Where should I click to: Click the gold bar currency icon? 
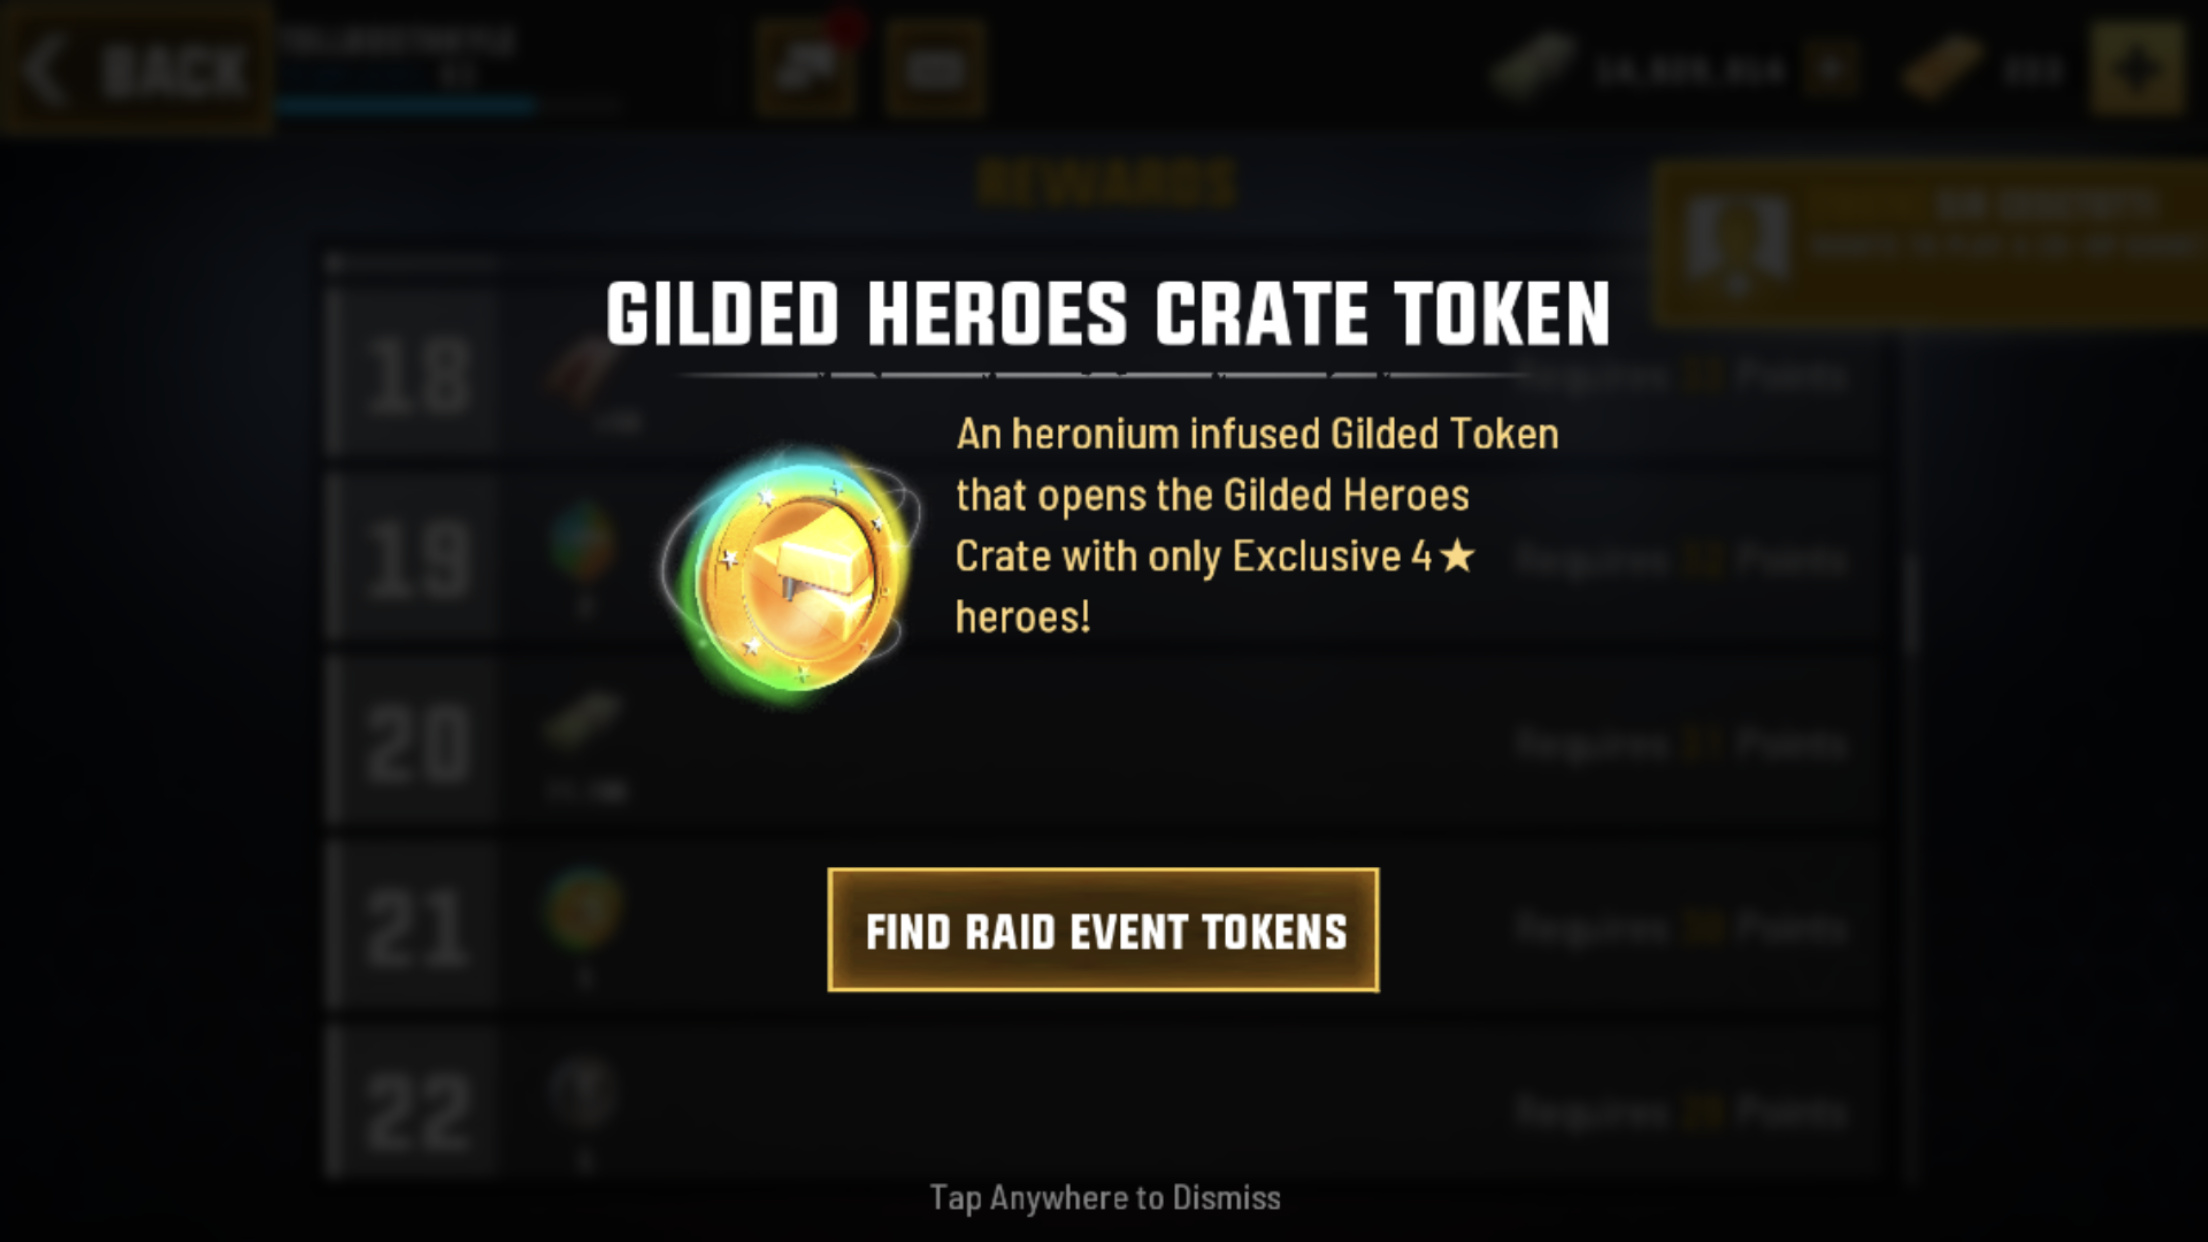[x=1941, y=69]
